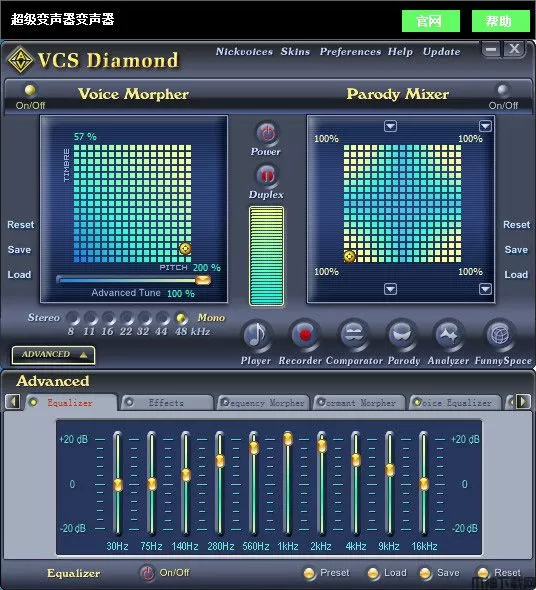Toggle the Equalizer On/Off power button
This screenshot has height=590, width=536.
tap(147, 573)
